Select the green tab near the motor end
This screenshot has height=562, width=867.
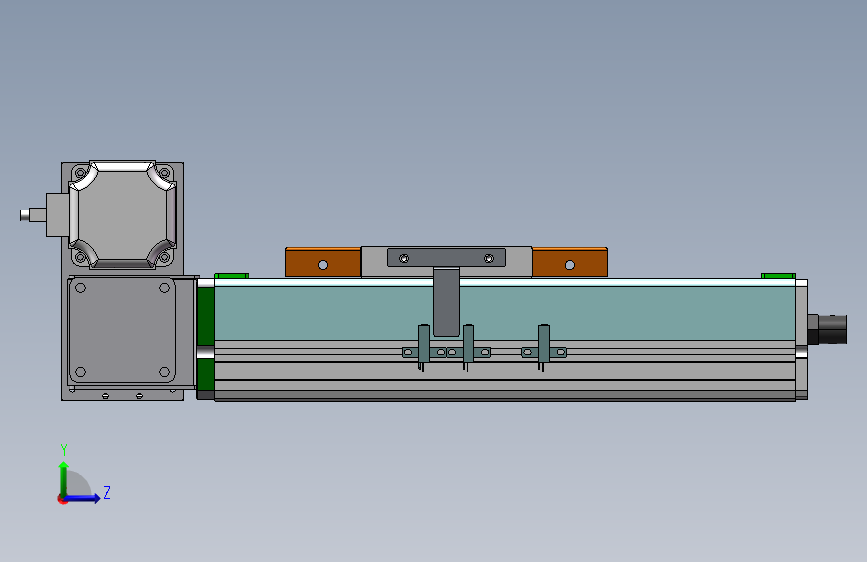pyautogui.click(x=231, y=275)
